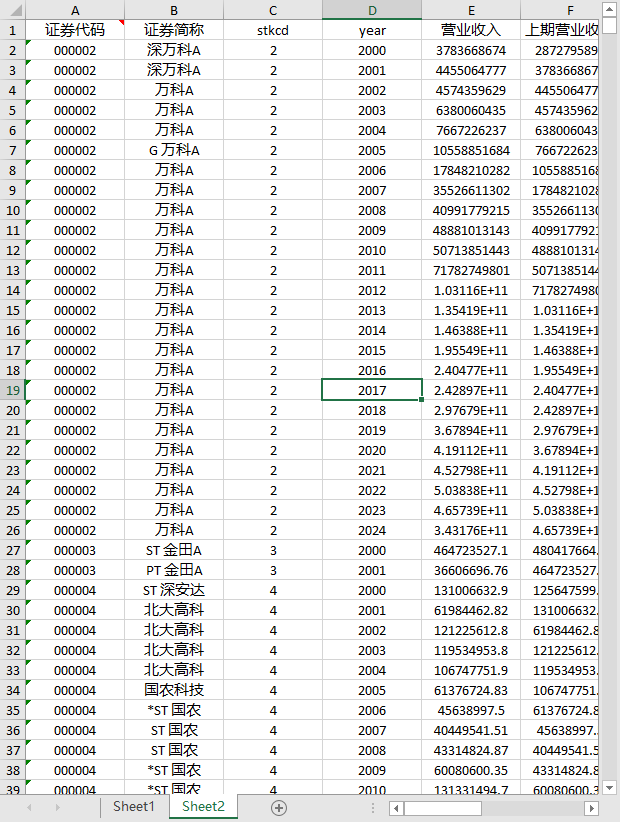620x822 pixels.
Task: Click cell containing ST 金田A
Action: [174, 550]
